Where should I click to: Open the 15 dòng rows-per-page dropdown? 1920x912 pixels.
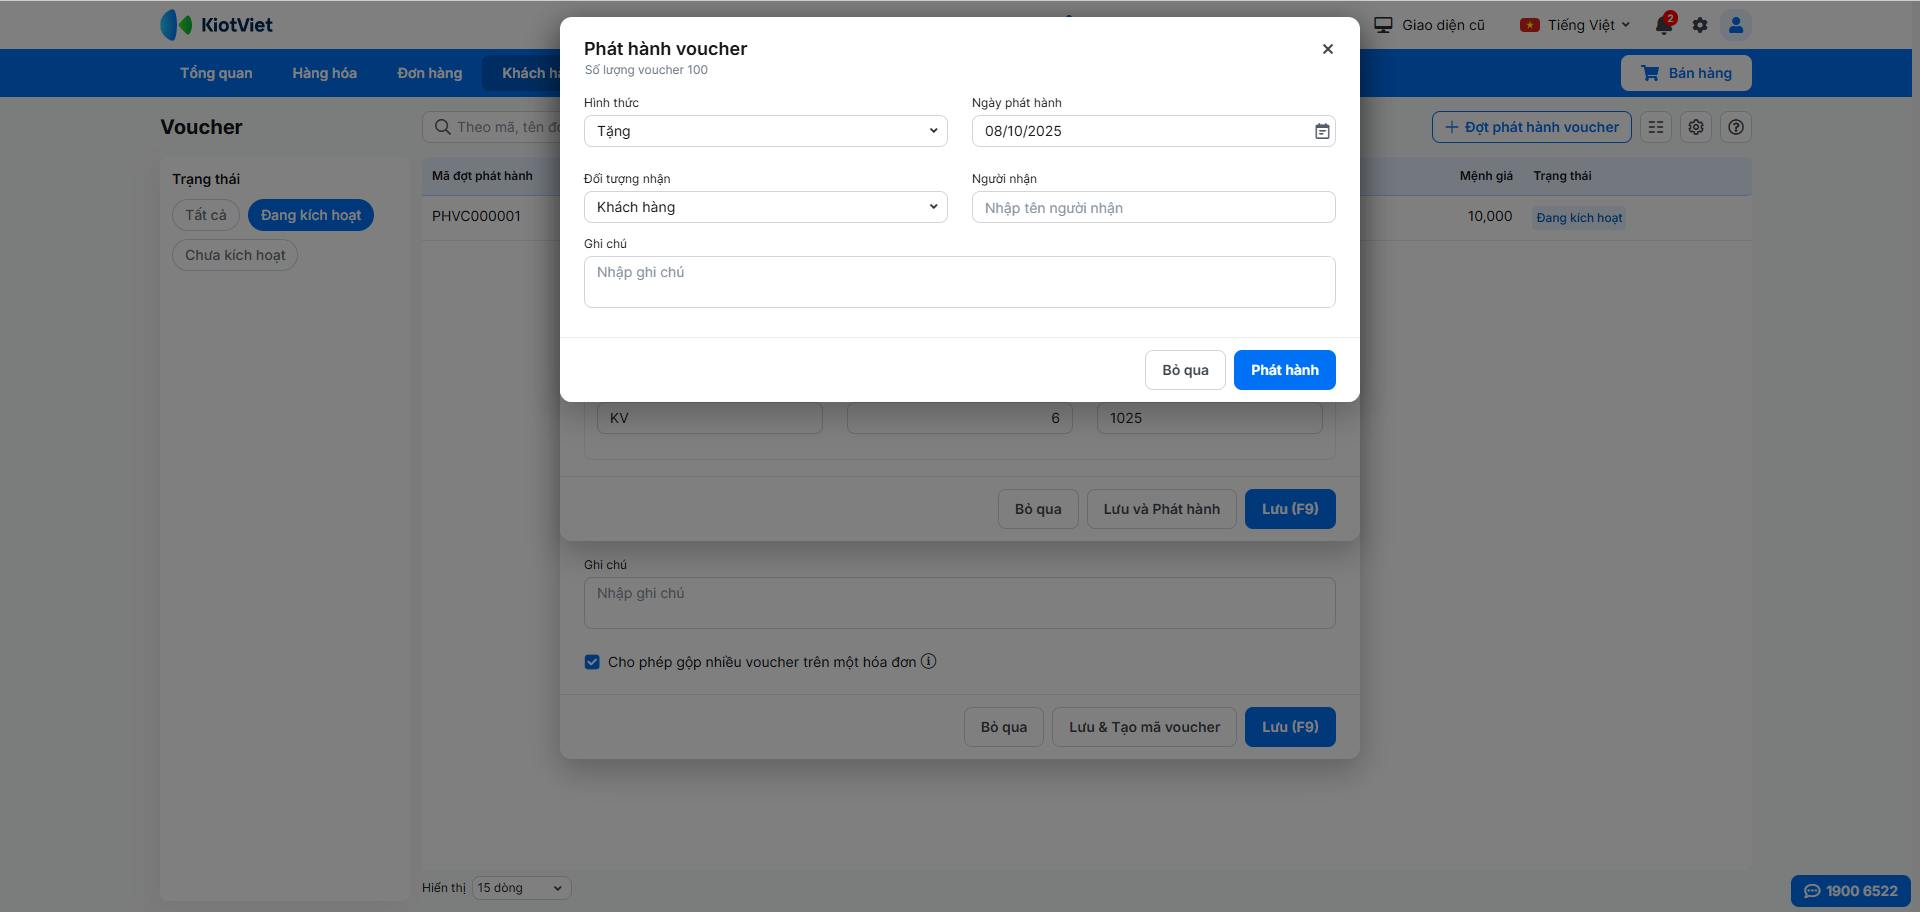pyautogui.click(x=521, y=888)
